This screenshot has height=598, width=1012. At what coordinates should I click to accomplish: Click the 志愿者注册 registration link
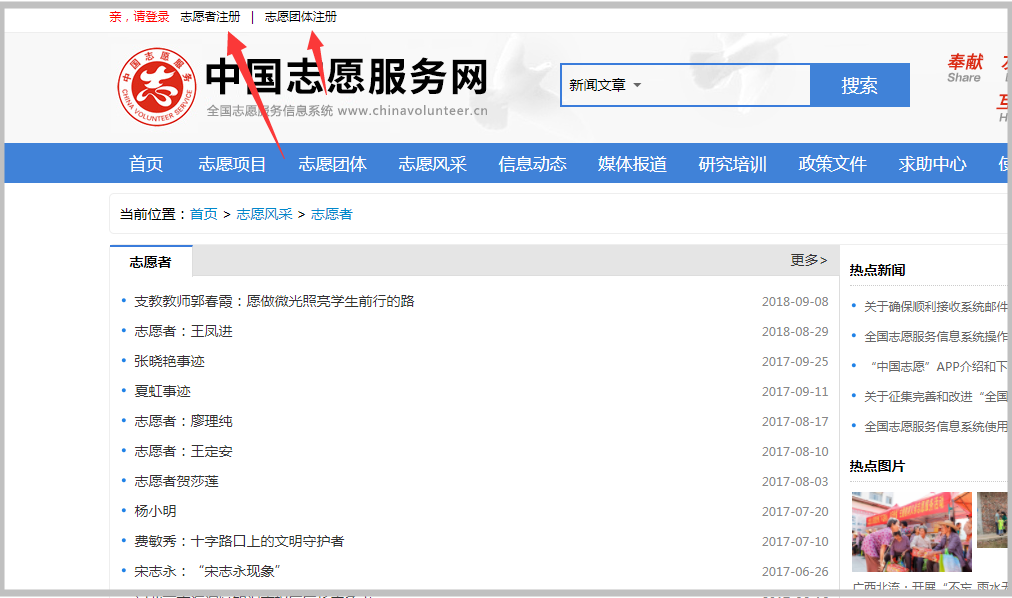coord(208,16)
